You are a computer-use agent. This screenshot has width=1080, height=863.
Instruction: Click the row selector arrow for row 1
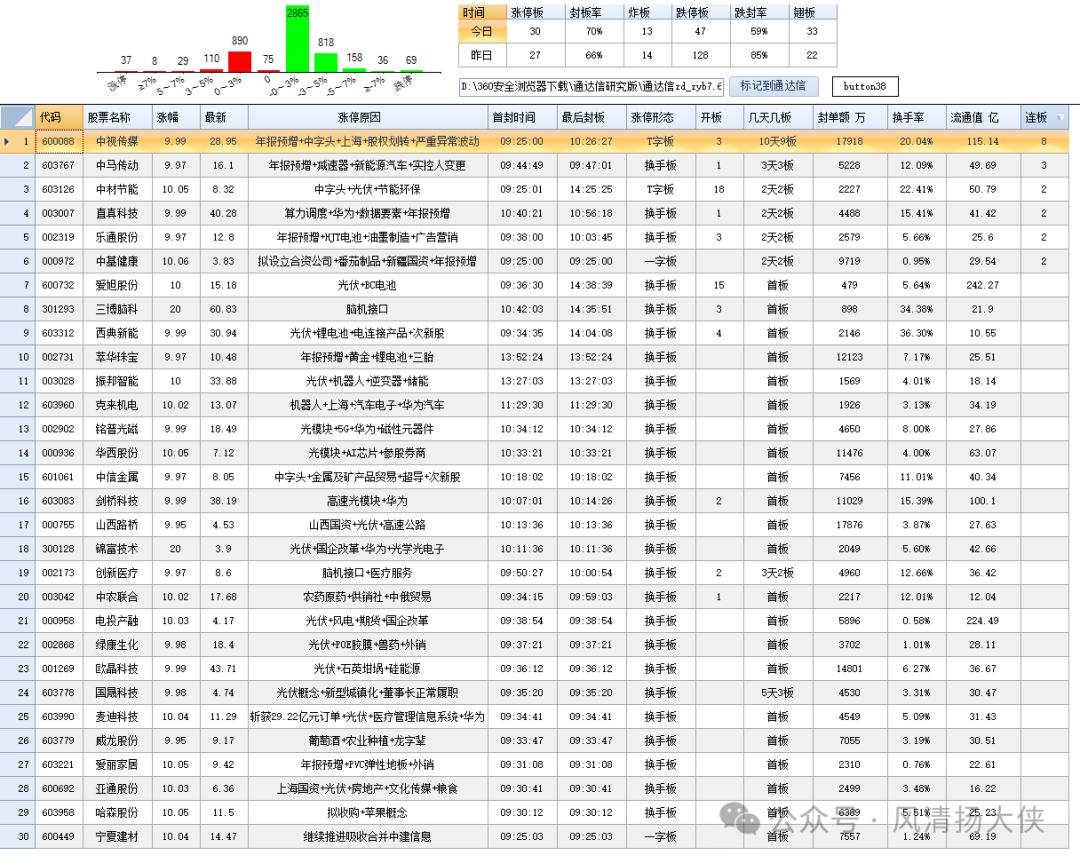pos(8,142)
